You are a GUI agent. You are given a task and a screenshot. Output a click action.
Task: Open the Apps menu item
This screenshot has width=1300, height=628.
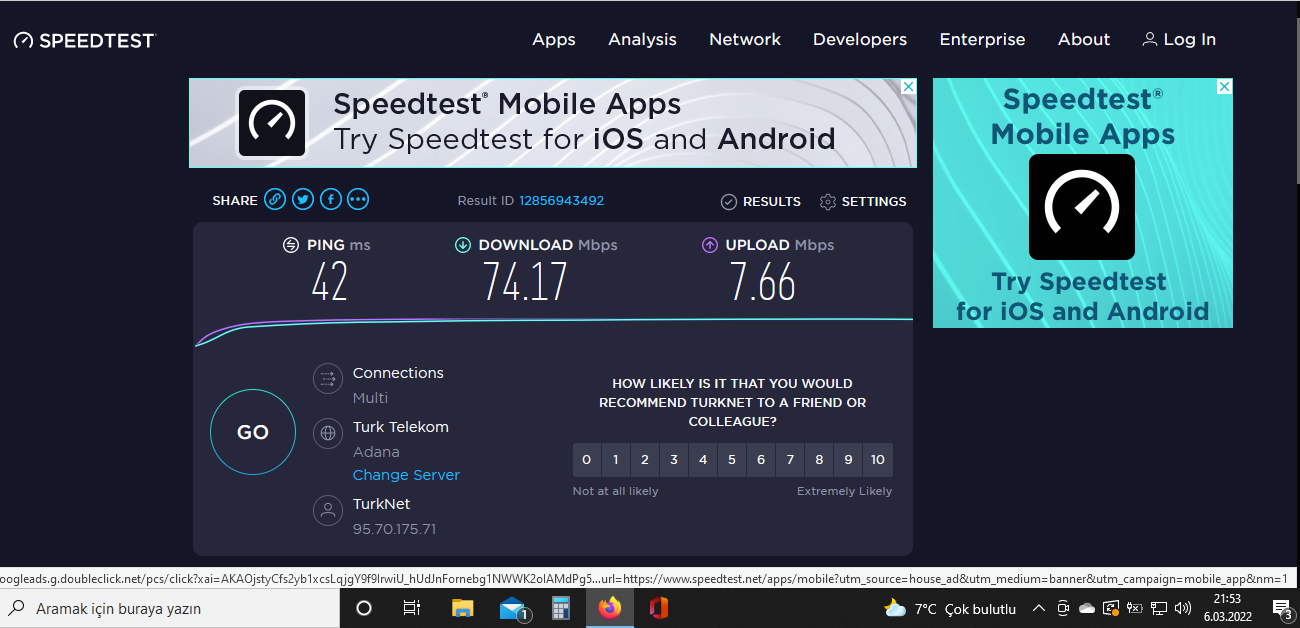click(554, 39)
